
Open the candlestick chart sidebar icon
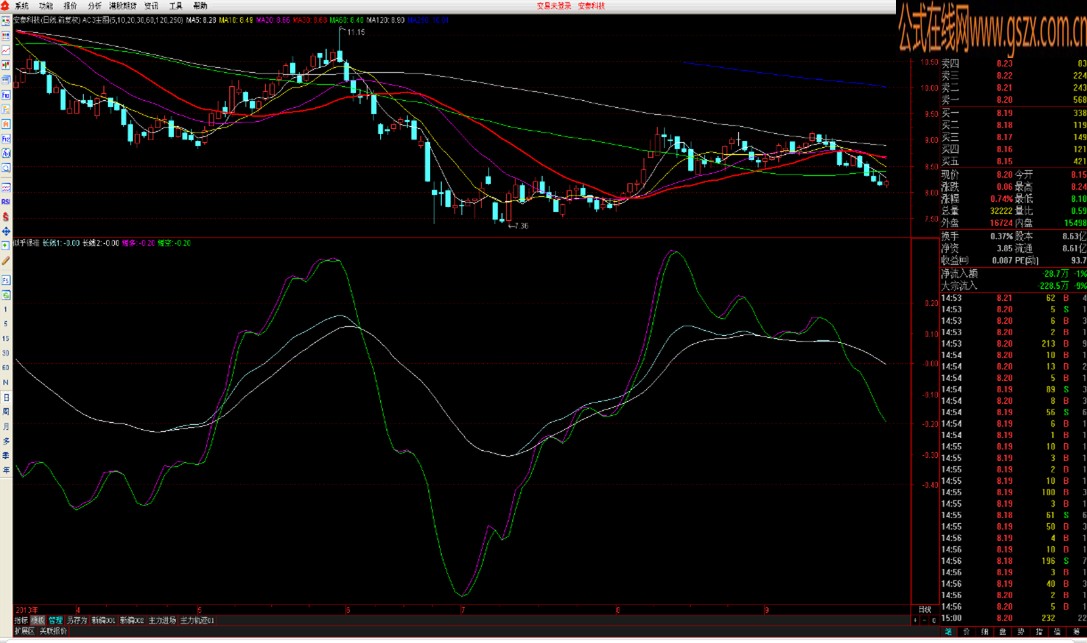6,65
